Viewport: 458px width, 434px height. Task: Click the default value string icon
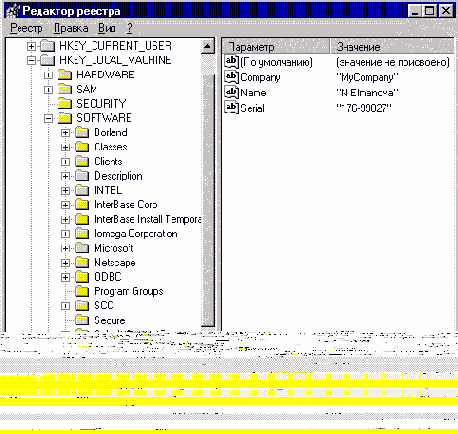[232, 62]
